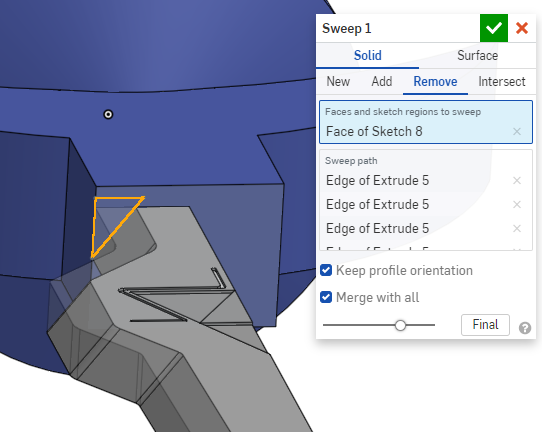Click Face of Sketch 8 entry
Viewport: 542px width, 432px height.
(374, 131)
